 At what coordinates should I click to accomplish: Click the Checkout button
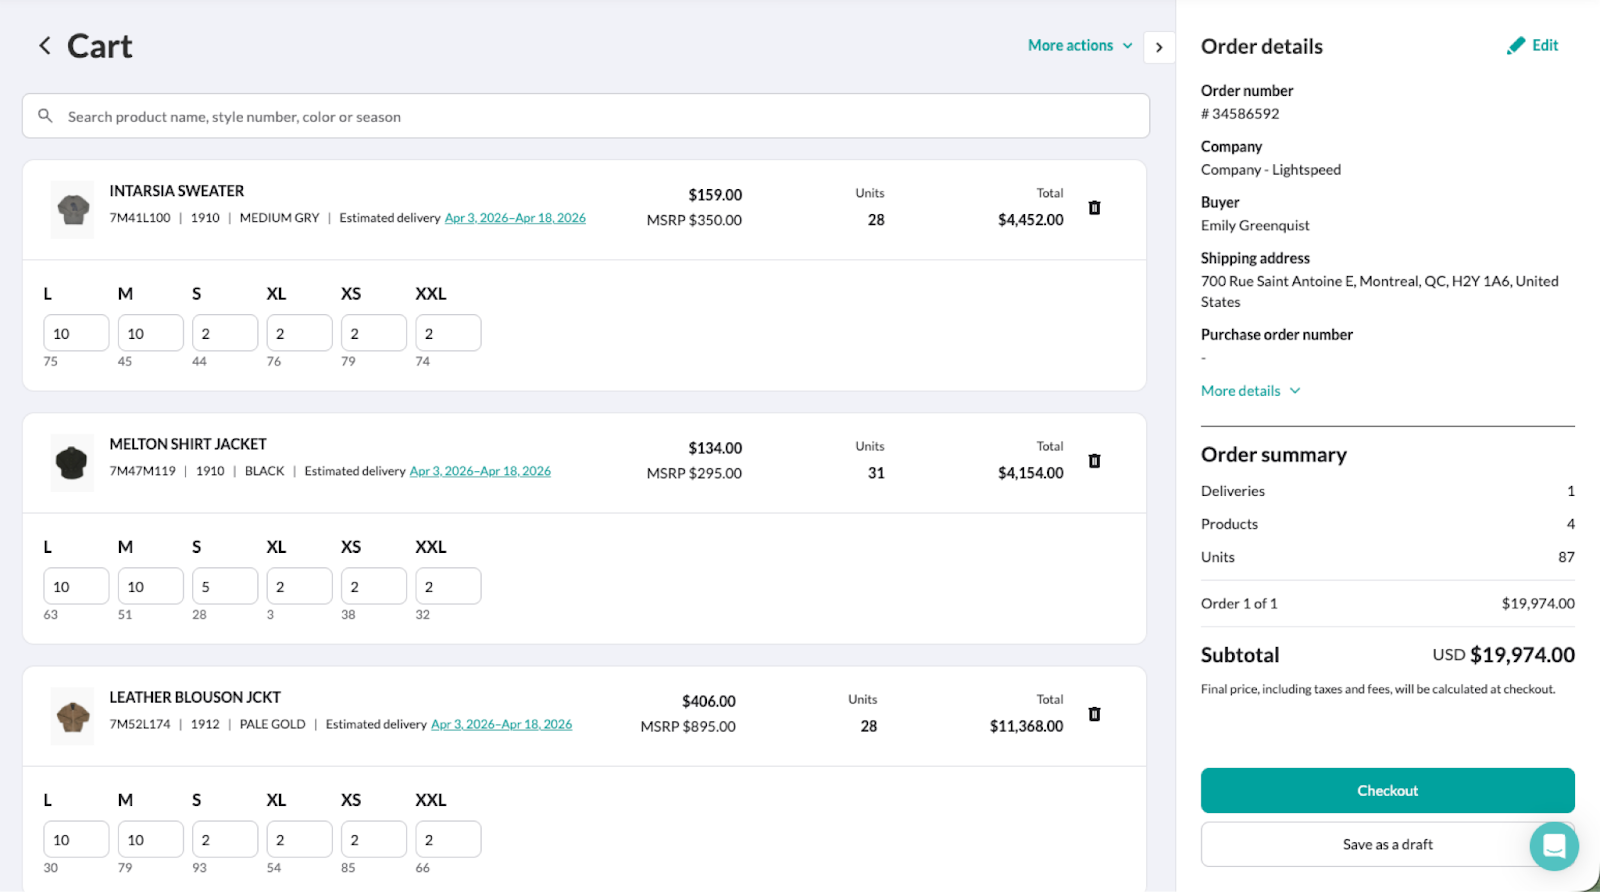pyautogui.click(x=1387, y=790)
